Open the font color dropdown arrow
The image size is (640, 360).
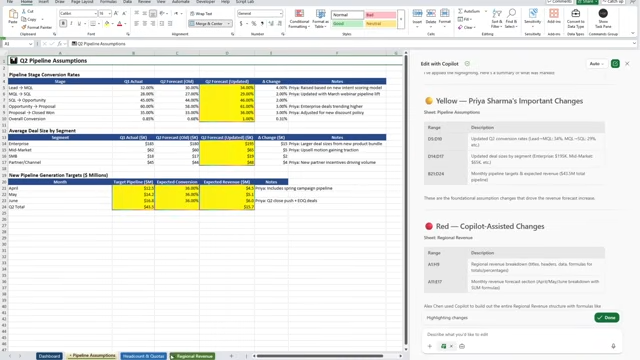(x=125, y=24)
